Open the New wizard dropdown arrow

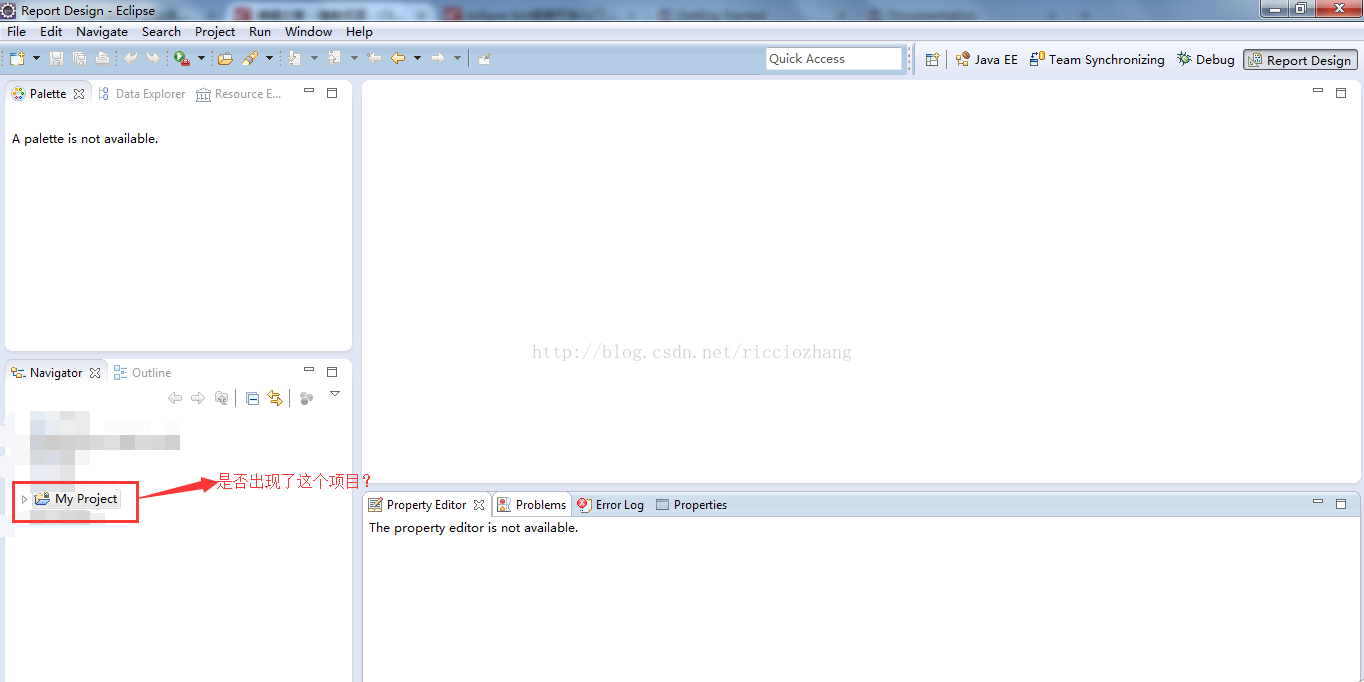(x=36, y=58)
